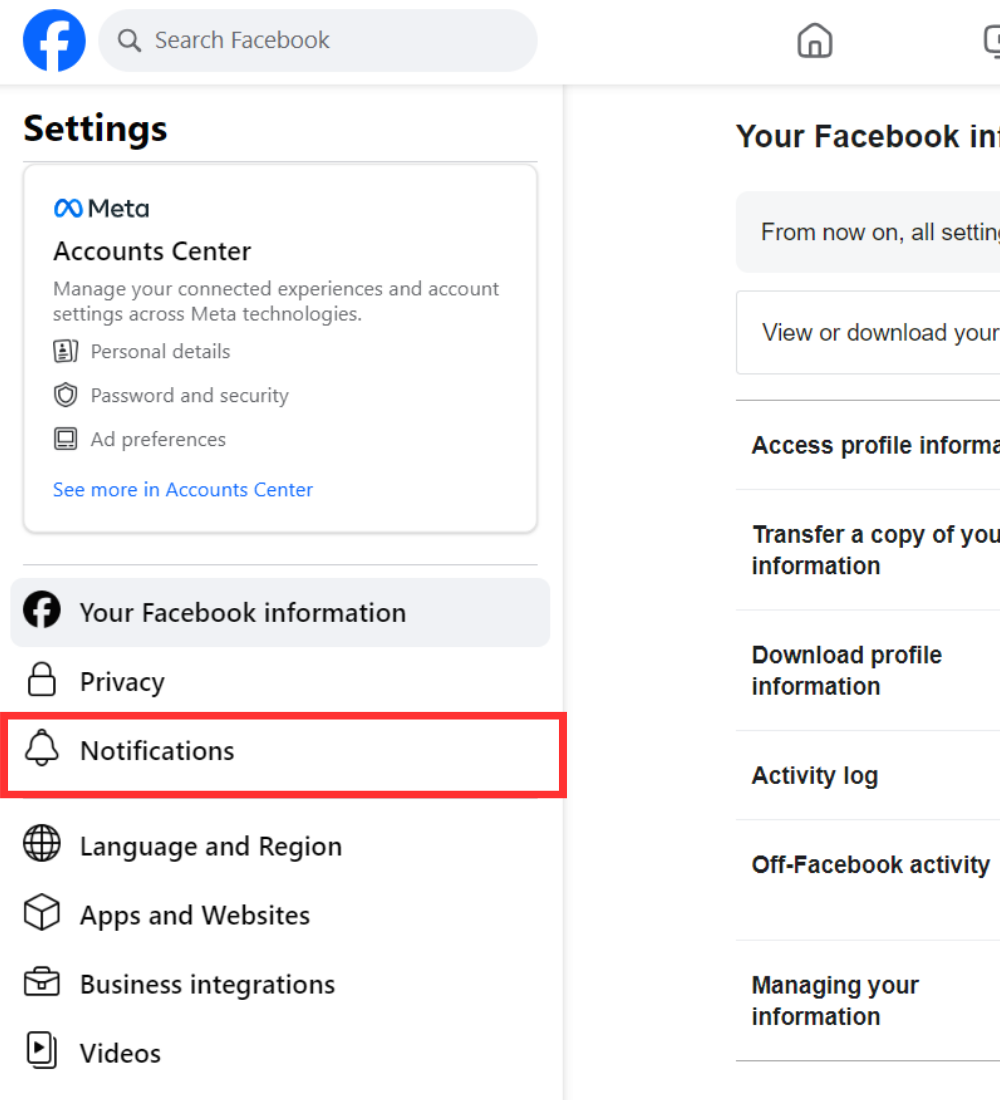Click the Notifications bell icon
Image resolution: width=1000 pixels, height=1100 pixels.
pyautogui.click(x=42, y=750)
